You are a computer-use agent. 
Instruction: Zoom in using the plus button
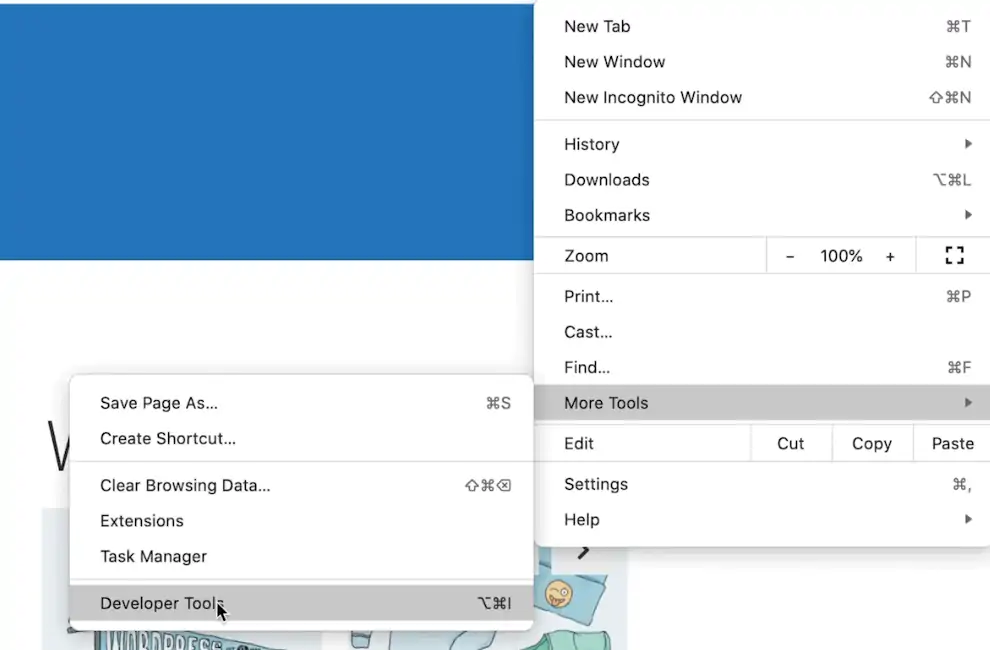pyautogui.click(x=890, y=255)
